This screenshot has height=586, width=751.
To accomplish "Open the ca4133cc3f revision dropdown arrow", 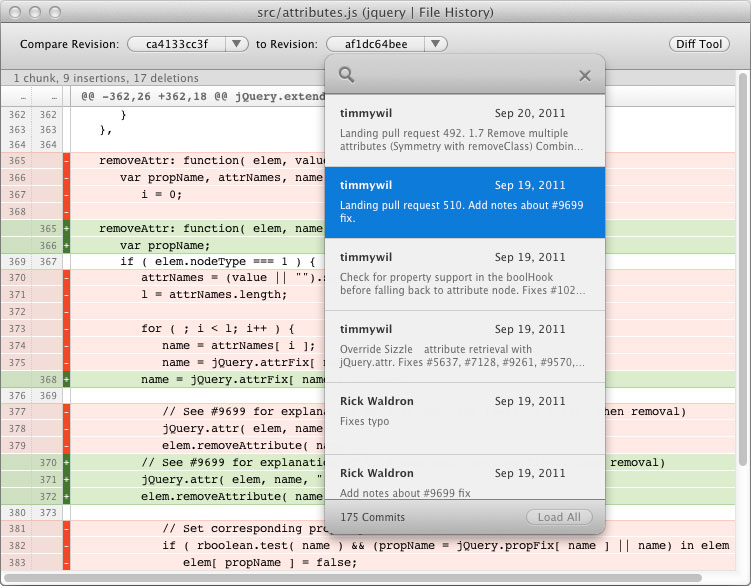I will [x=236, y=44].
